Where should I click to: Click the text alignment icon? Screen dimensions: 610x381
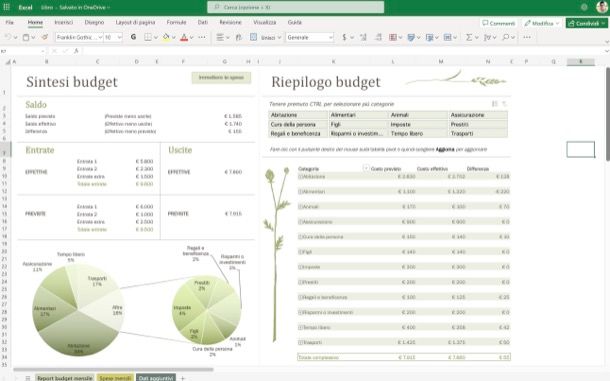(220, 37)
